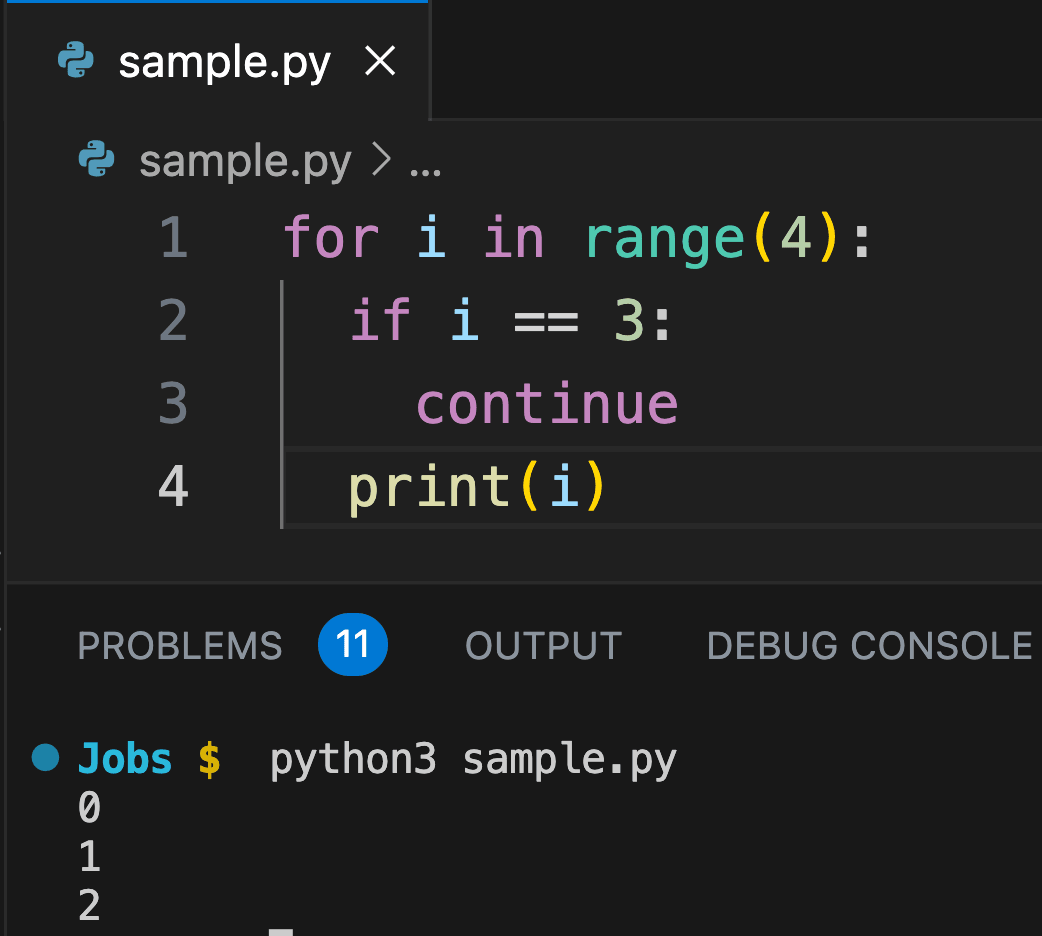Select the sample.py editor tab label
The image size is (1042, 936).
[224, 63]
